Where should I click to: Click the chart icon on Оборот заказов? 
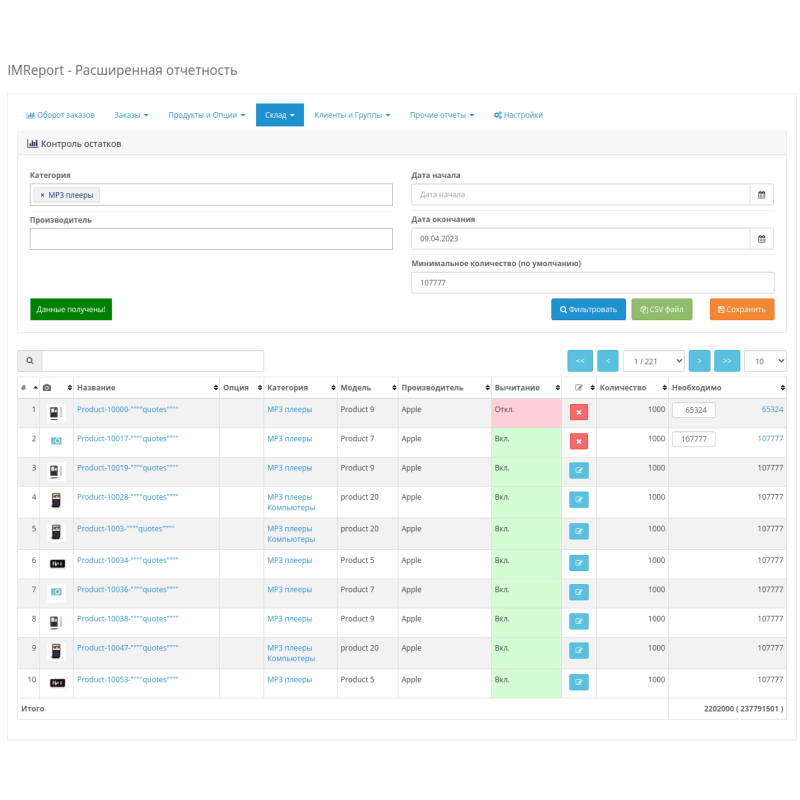pyautogui.click(x=29, y=115)
